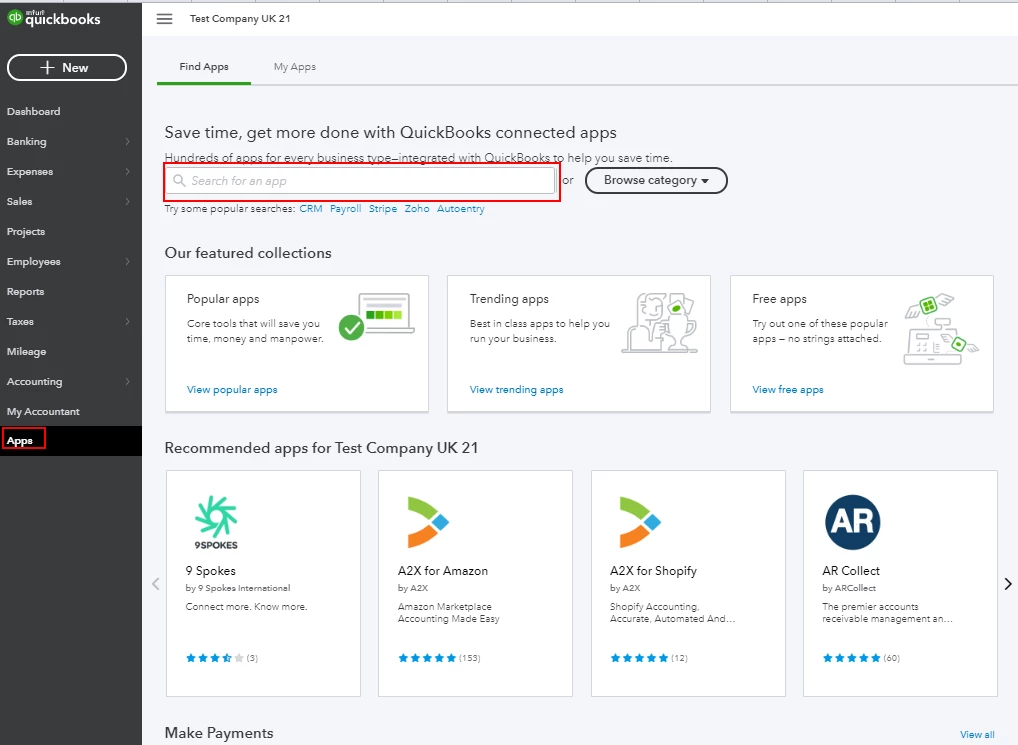1018x745 pixels.
Task: Open Mileage in the sidebar
Action: point(27,352)
